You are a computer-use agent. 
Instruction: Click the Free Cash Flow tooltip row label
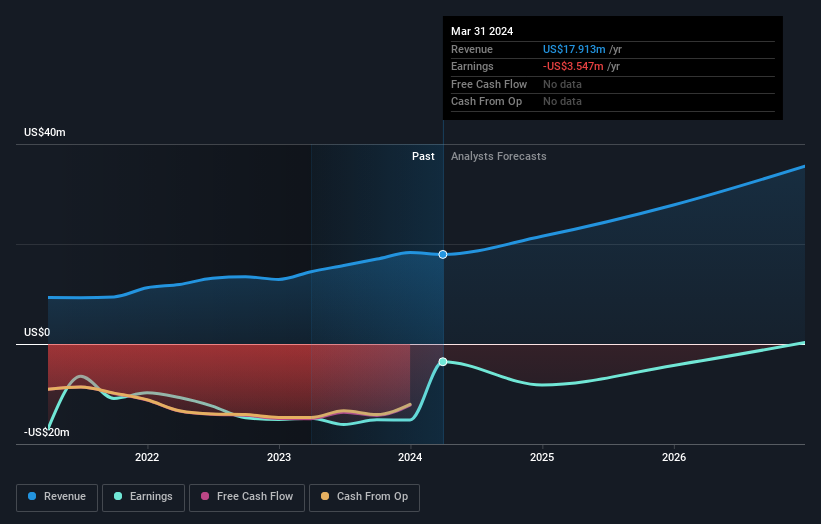coord(489,84)
